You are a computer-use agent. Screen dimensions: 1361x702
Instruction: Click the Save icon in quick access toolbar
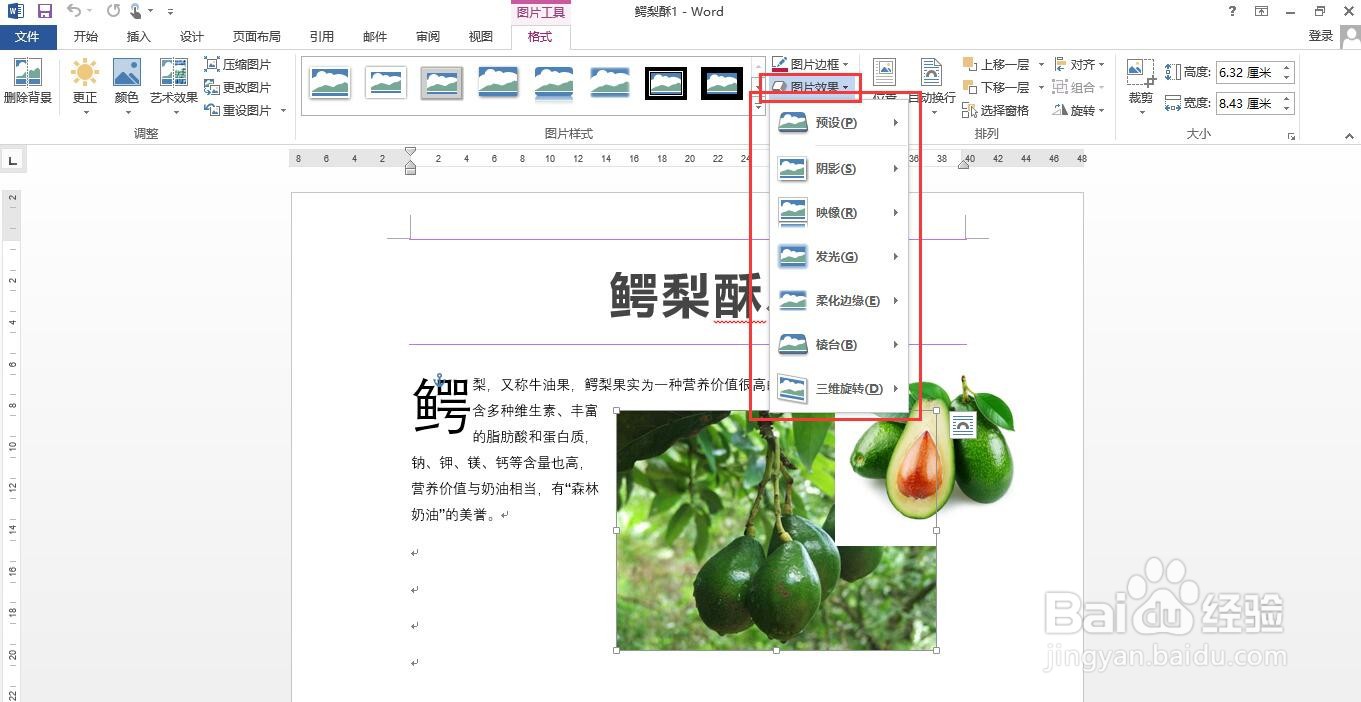pos(44,11)
